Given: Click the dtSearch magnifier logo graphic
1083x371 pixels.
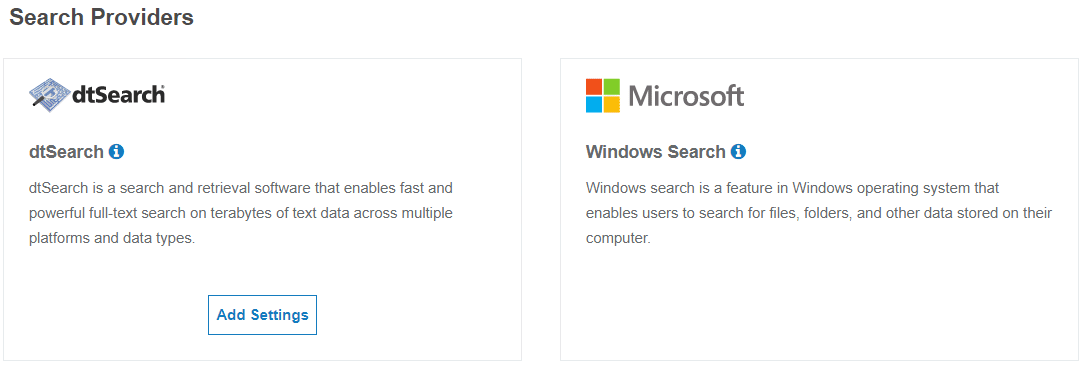Looking at the screenshot, I should click(50, 95).
